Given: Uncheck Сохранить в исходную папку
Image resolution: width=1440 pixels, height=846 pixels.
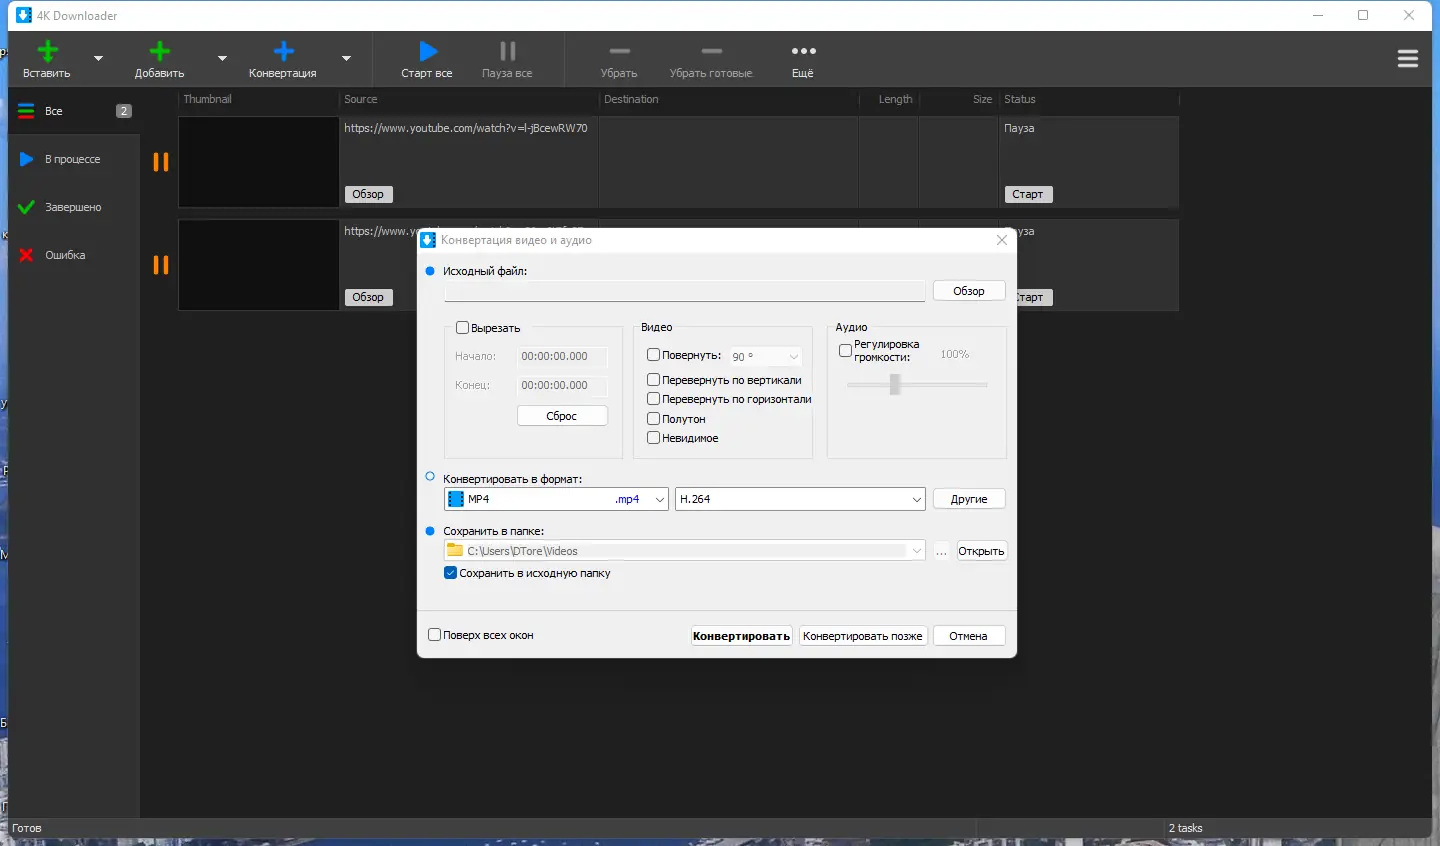Looking at the screenshot, I should (x=451, y=573).
